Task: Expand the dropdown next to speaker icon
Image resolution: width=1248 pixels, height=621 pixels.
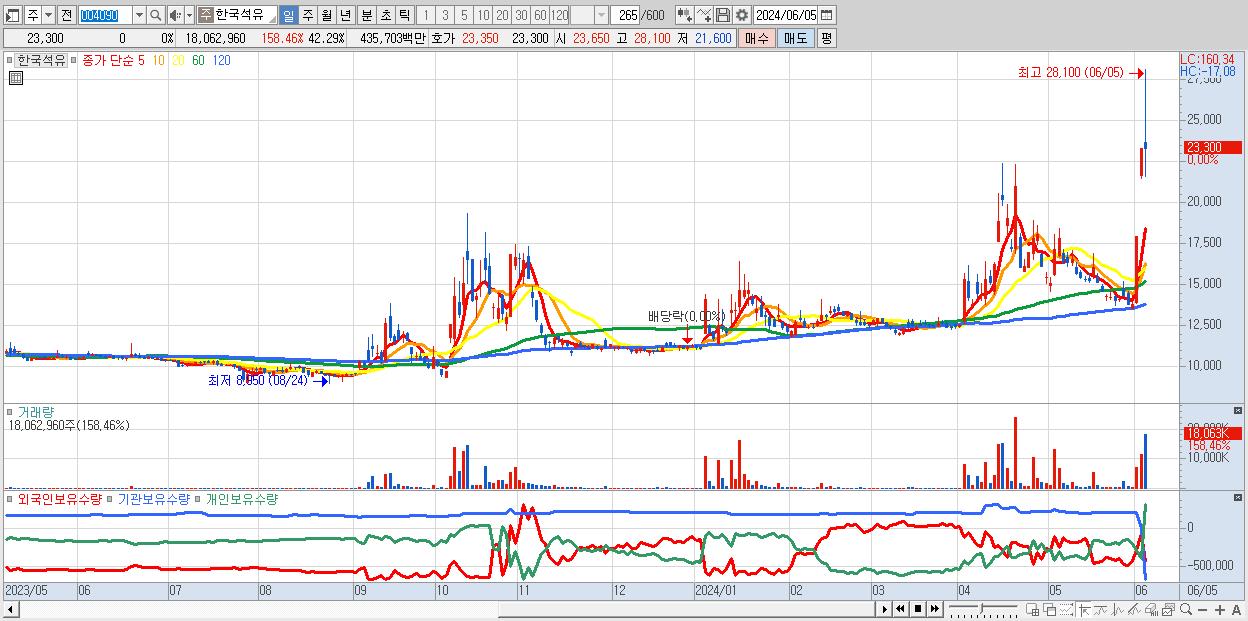Action: point(189,15)
